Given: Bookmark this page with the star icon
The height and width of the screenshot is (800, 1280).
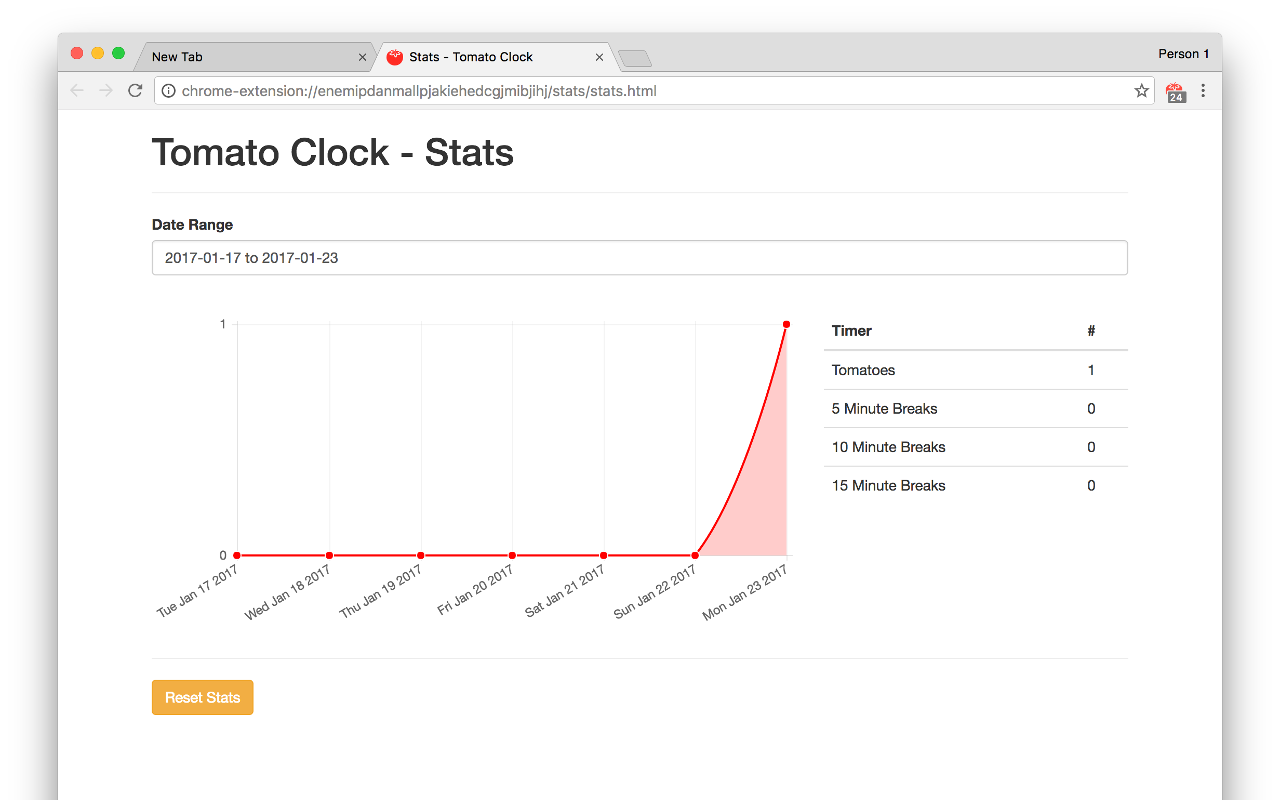Looking at the screenshot, I should pos(1142,91).
